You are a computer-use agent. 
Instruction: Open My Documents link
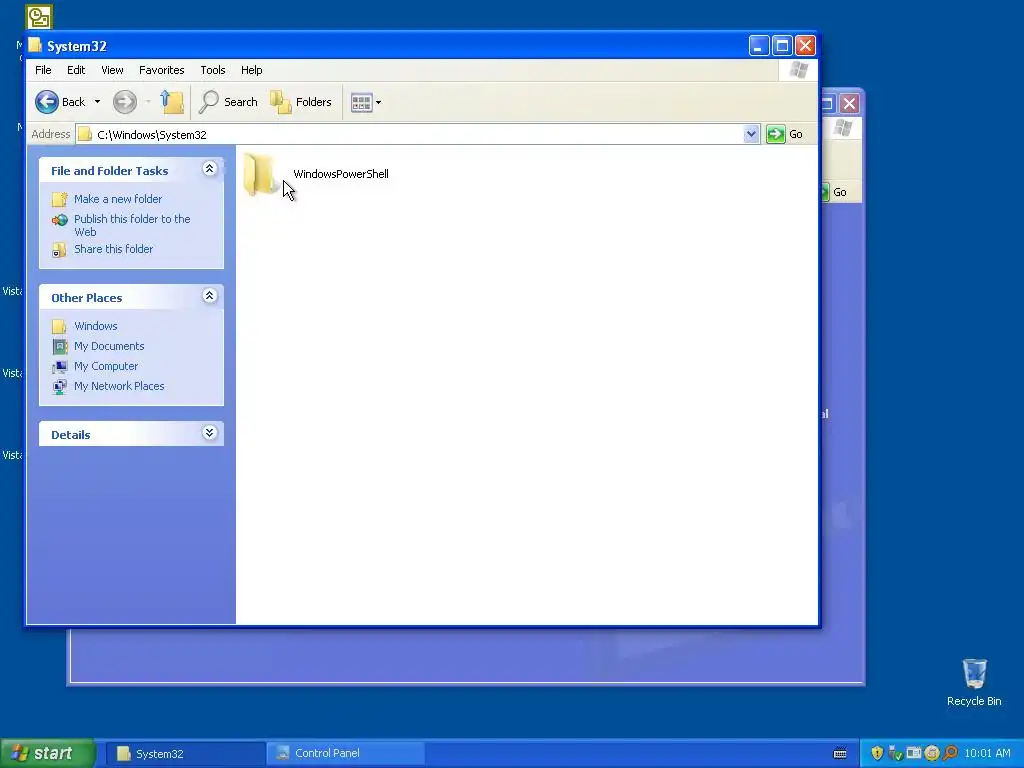point(109,346)
